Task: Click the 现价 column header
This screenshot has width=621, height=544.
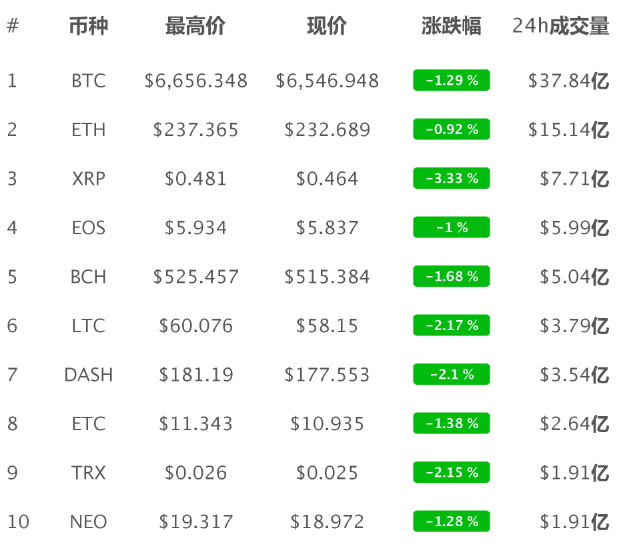Action: pyautogui.click(x=327, y=26)
